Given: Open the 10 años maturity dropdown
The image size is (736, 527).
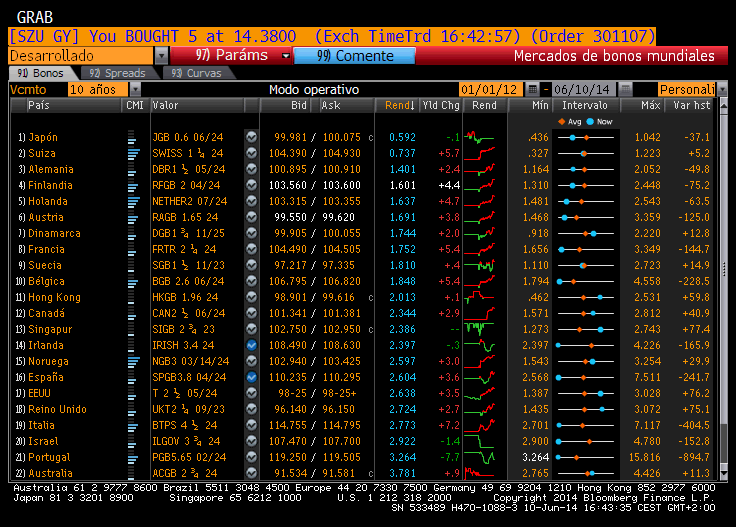Looking at the screenshot, I should coord(135,89).
